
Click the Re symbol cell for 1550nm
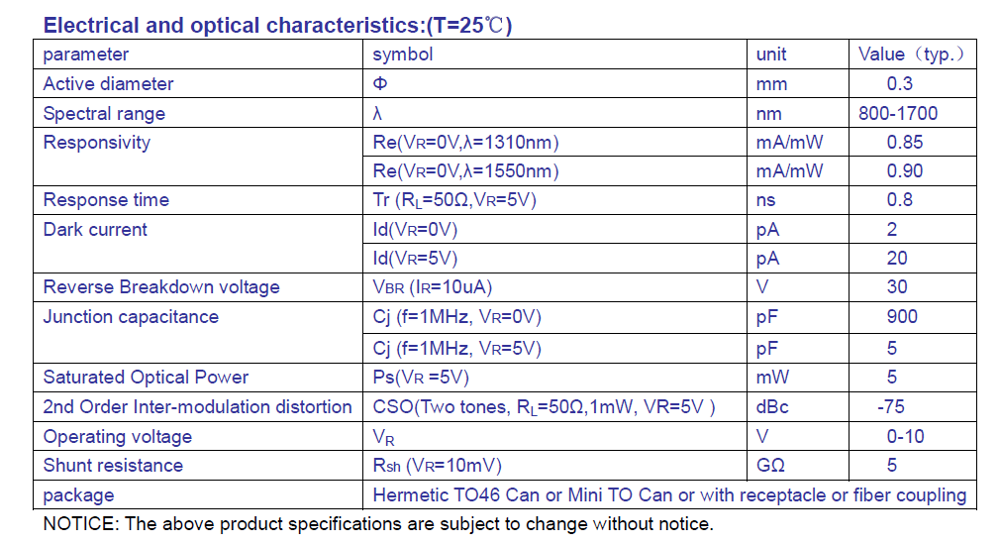click(x=465, y=171)
